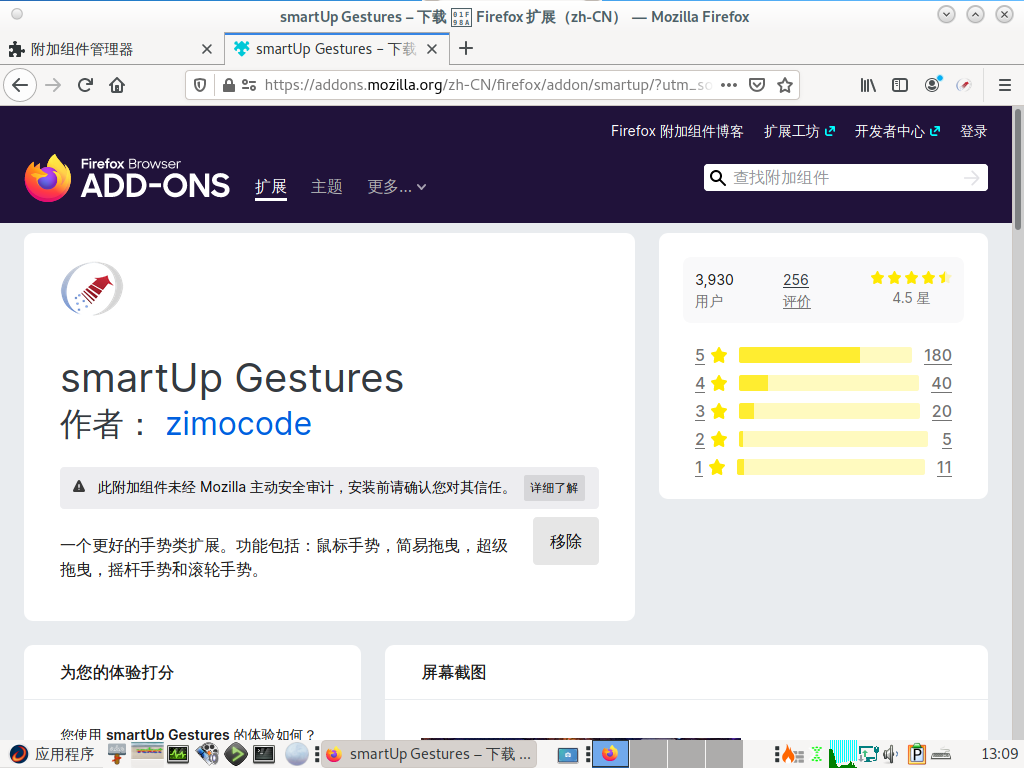Open the 180 five-star reviews count
This screenshot has width=1024, height=768.
click(938, 355)
